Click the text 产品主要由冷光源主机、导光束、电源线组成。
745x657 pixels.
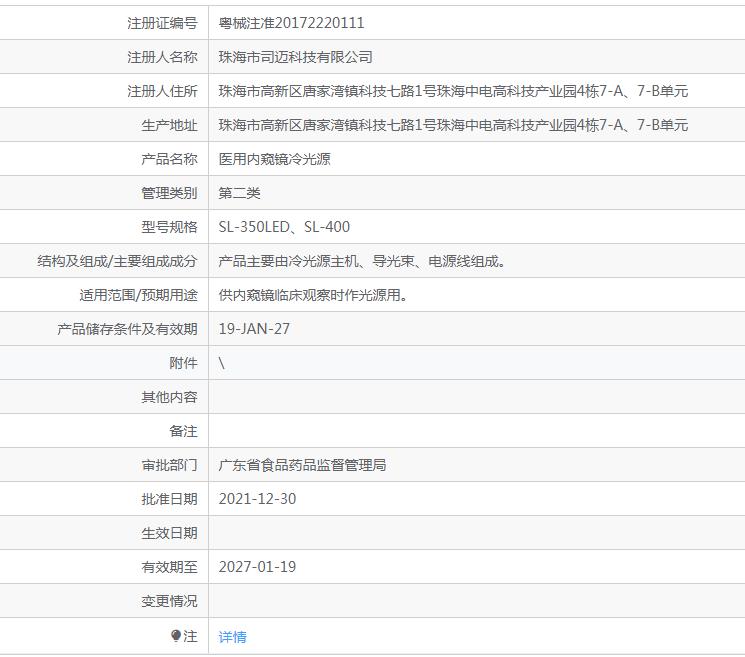(362, 261)
